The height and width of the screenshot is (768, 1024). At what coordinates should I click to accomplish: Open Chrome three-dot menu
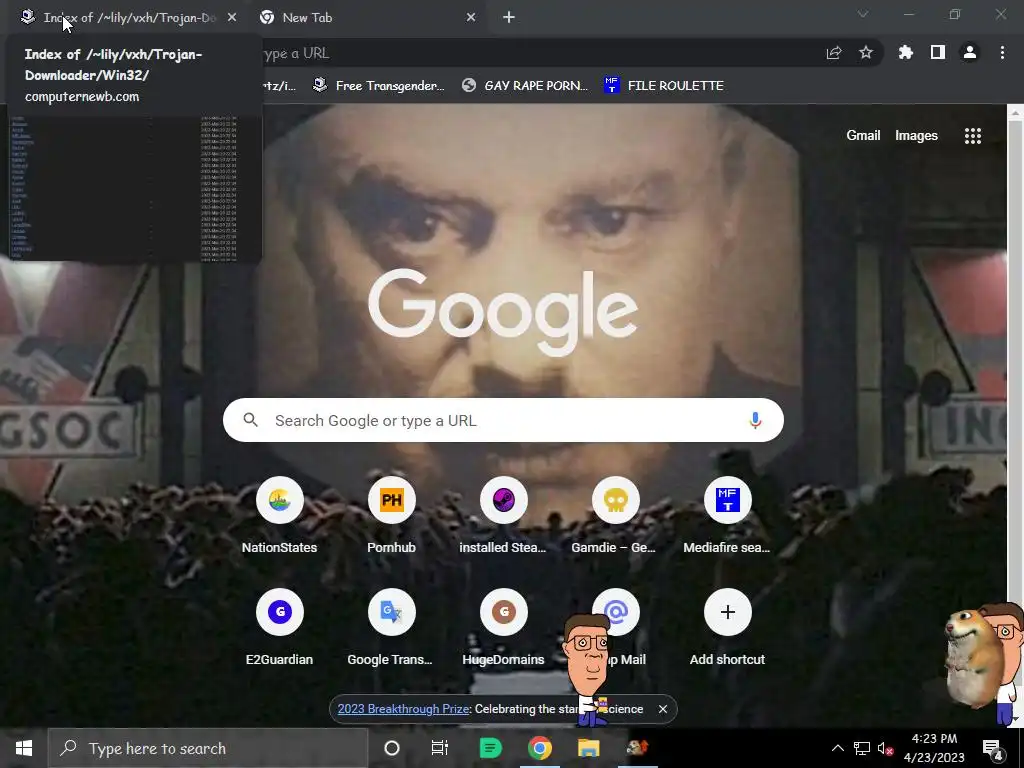click(x=1002, y=53)
